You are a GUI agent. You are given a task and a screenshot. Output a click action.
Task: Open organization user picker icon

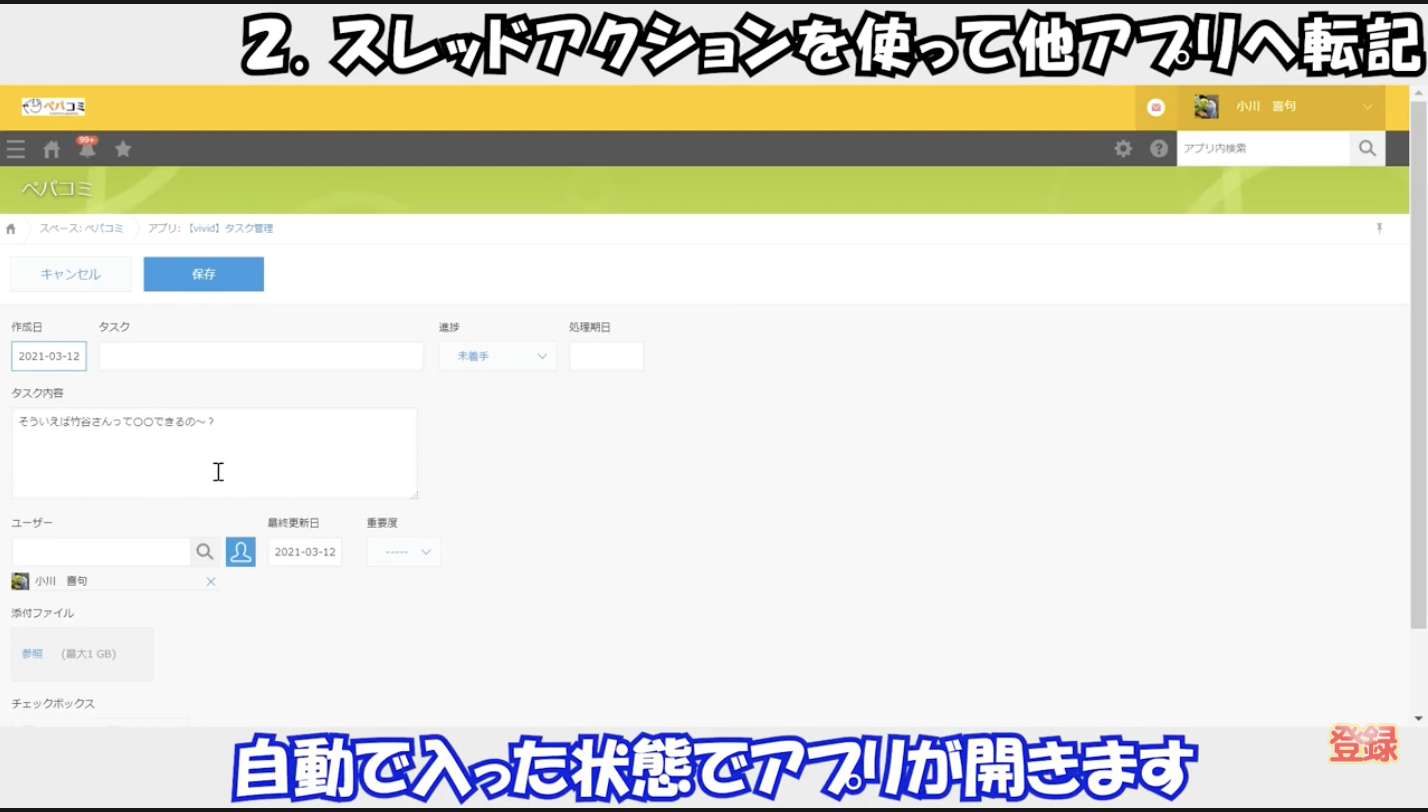240,552
